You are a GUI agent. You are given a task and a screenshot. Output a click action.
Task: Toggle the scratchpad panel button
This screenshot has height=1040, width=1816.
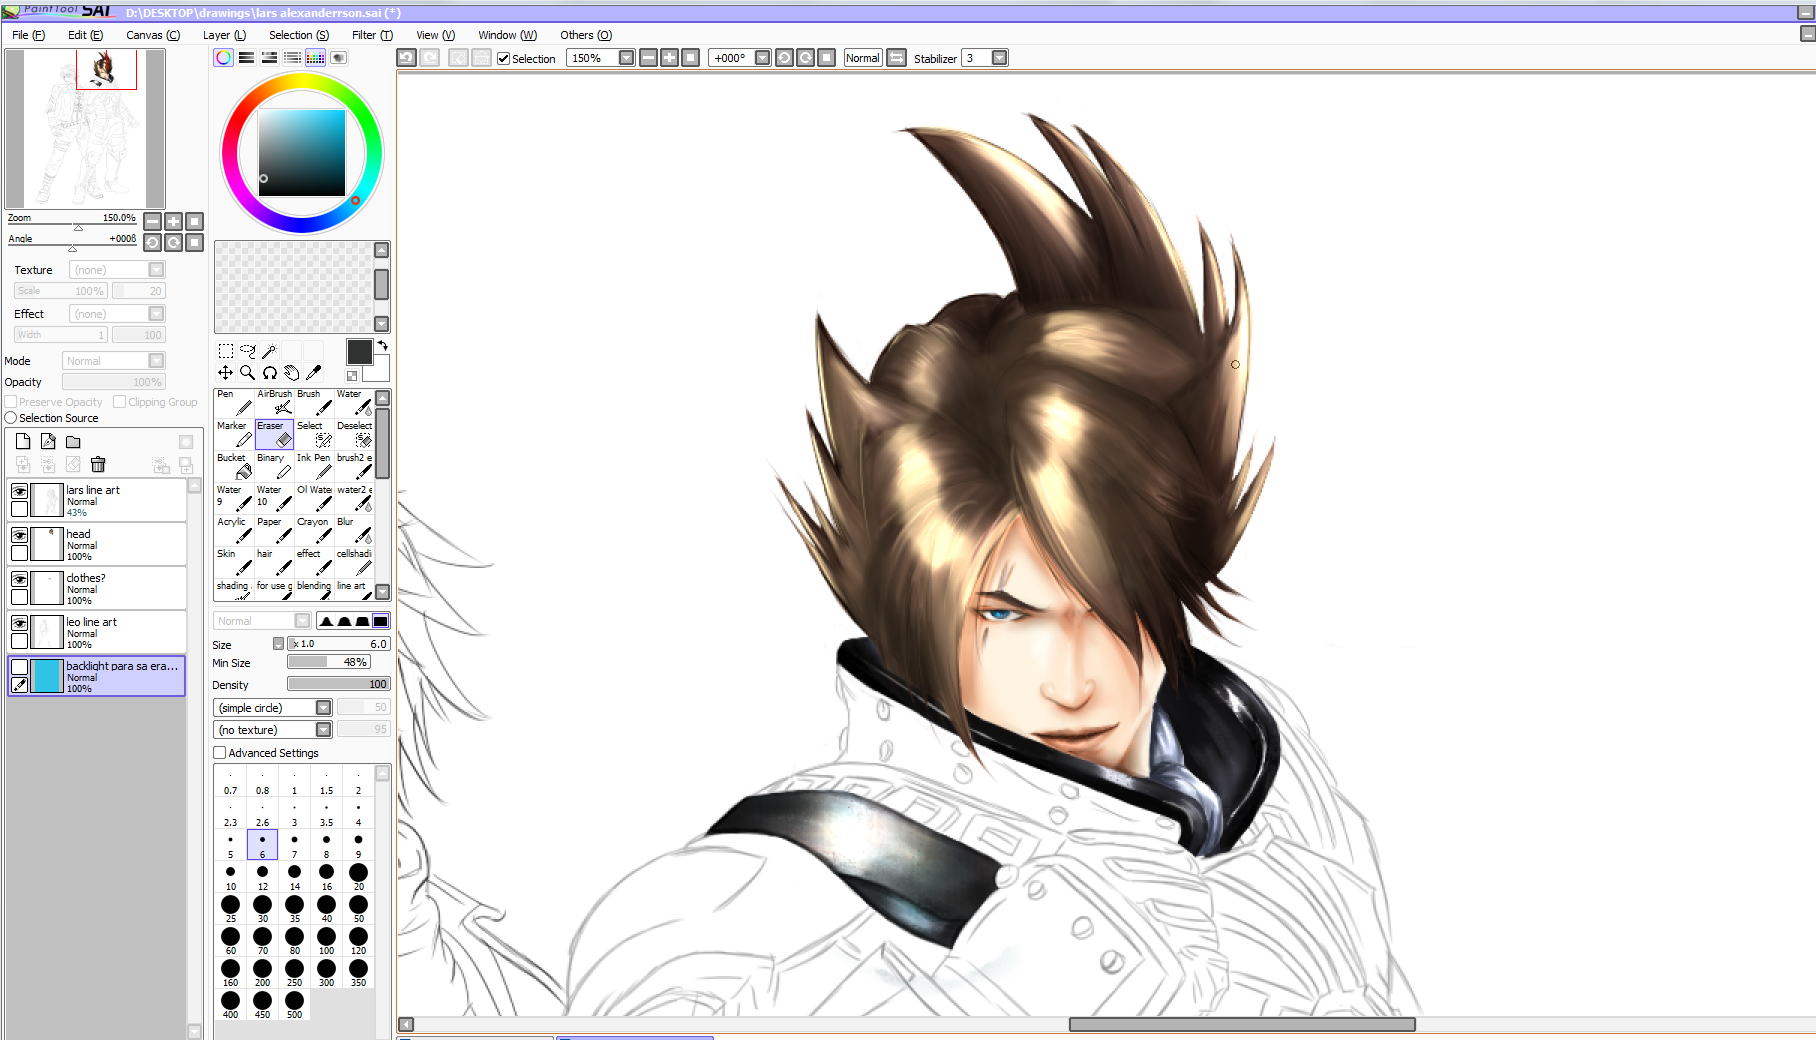click(x=338, y=58)
